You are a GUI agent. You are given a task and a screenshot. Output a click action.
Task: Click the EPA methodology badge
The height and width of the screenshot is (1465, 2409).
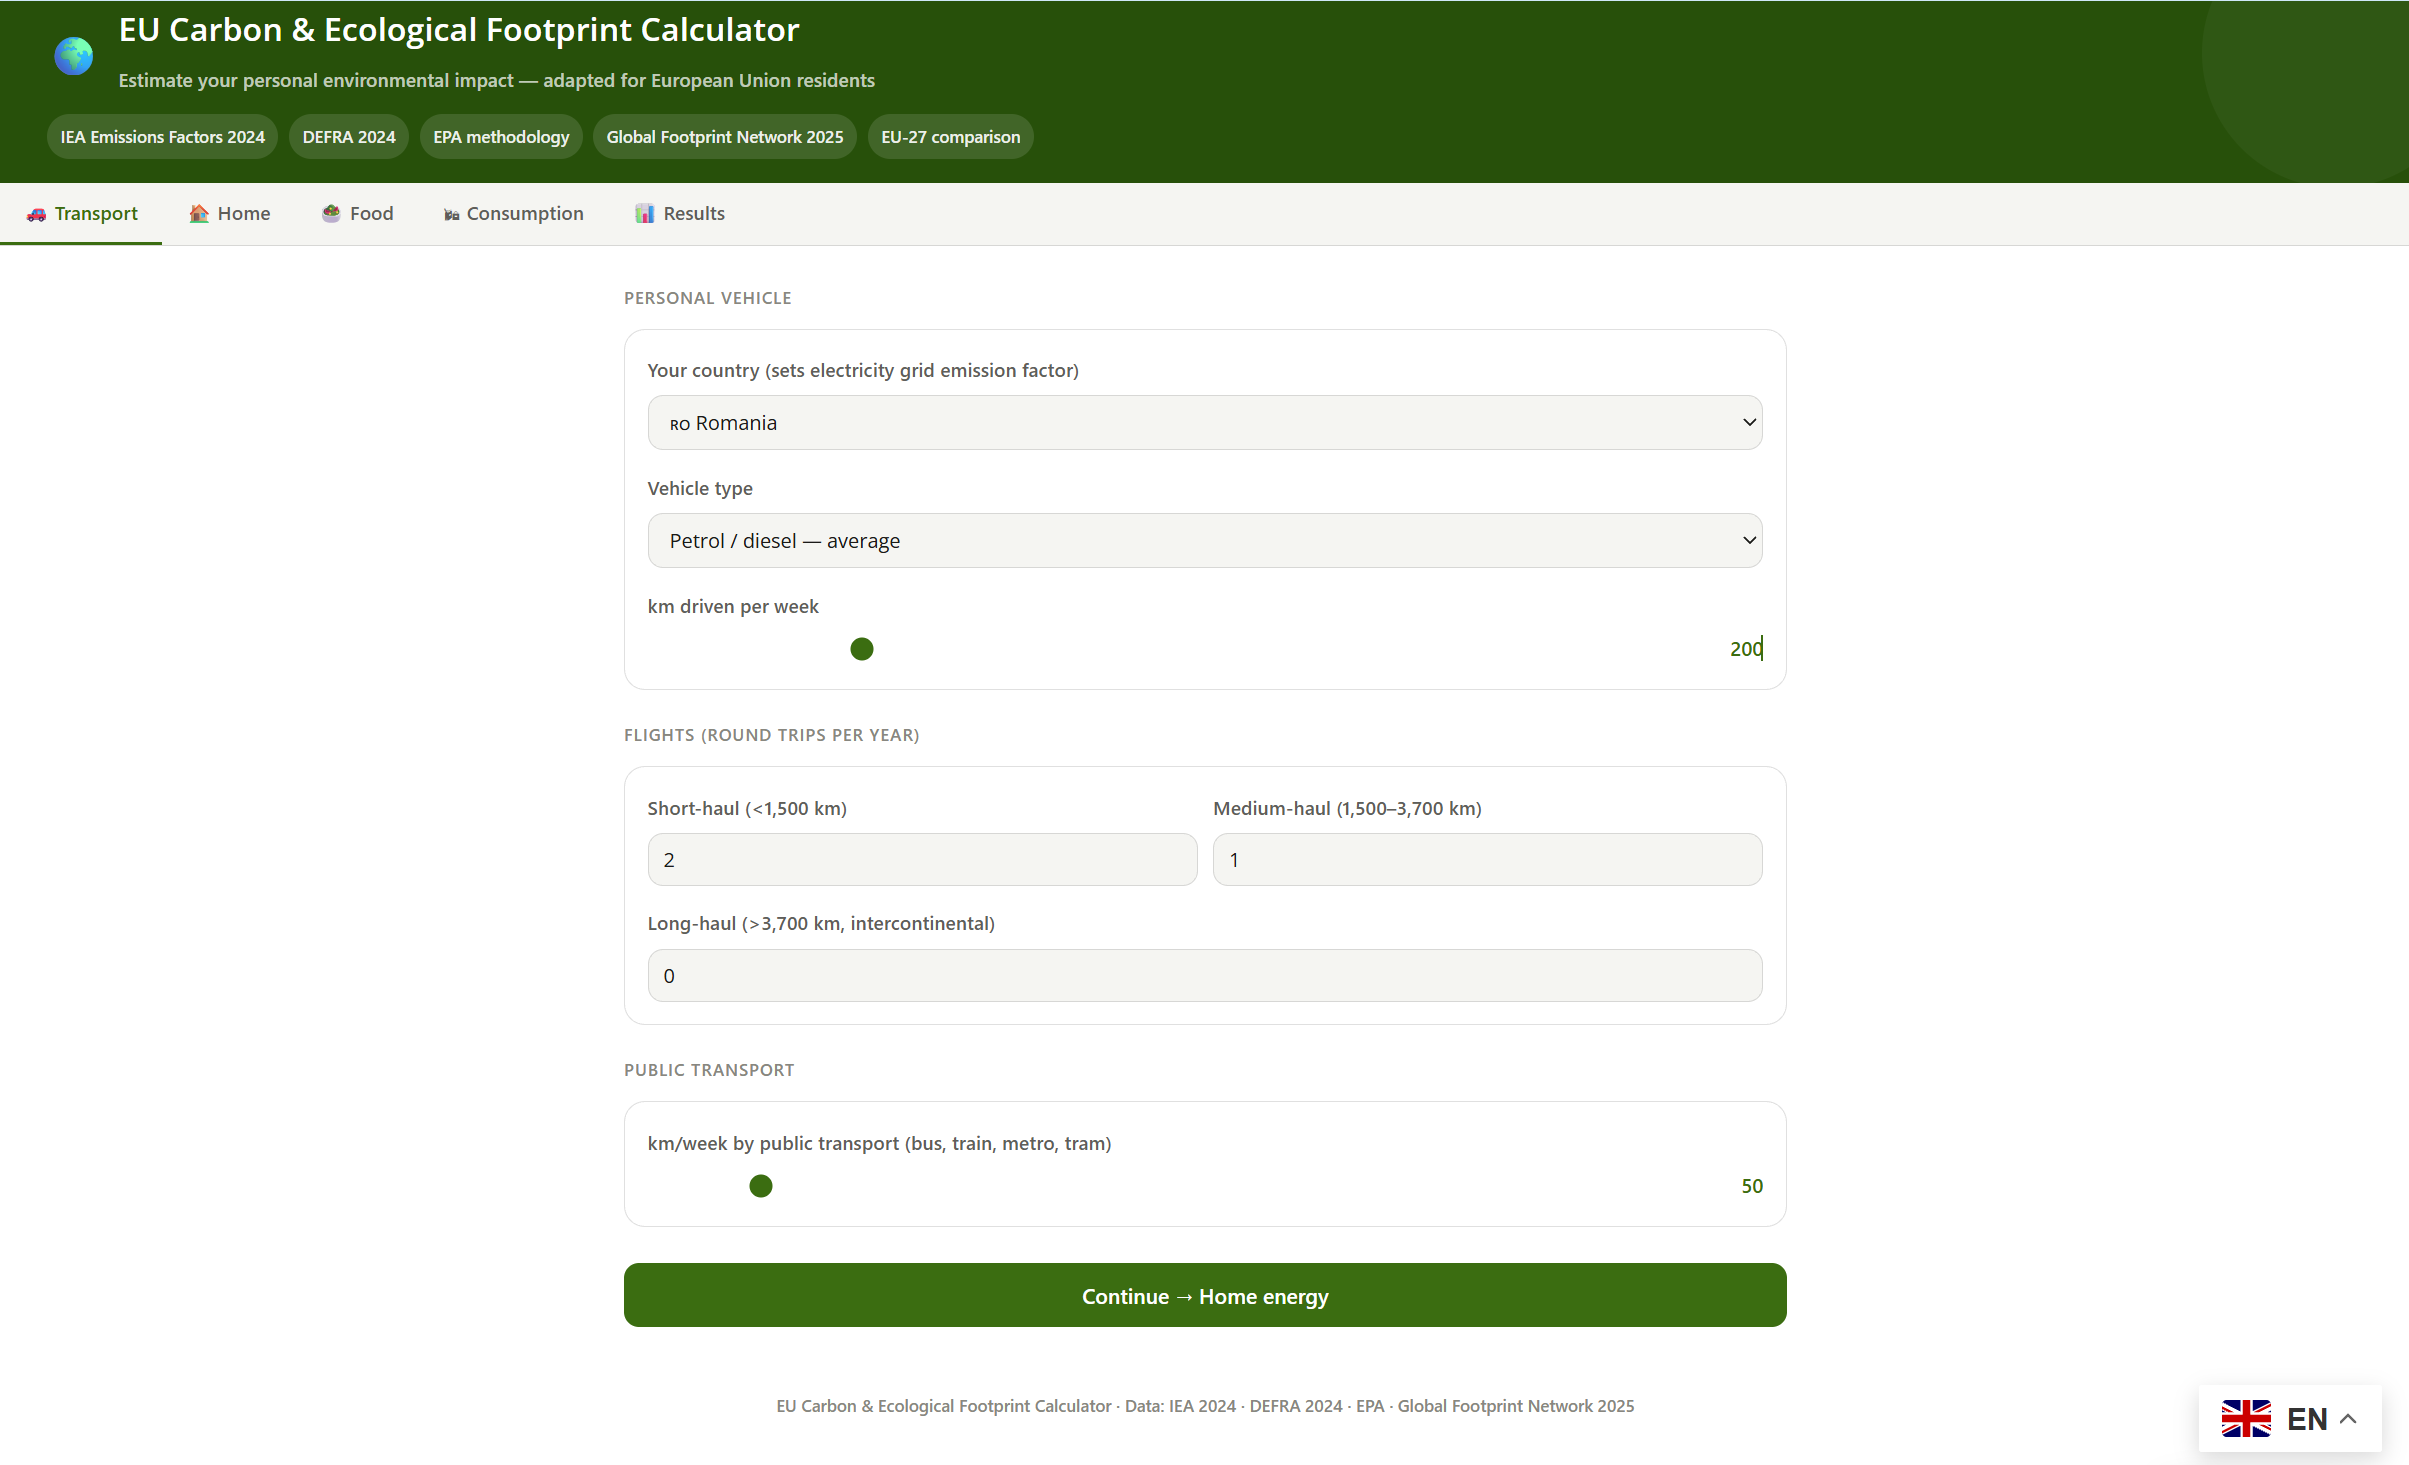501,137
